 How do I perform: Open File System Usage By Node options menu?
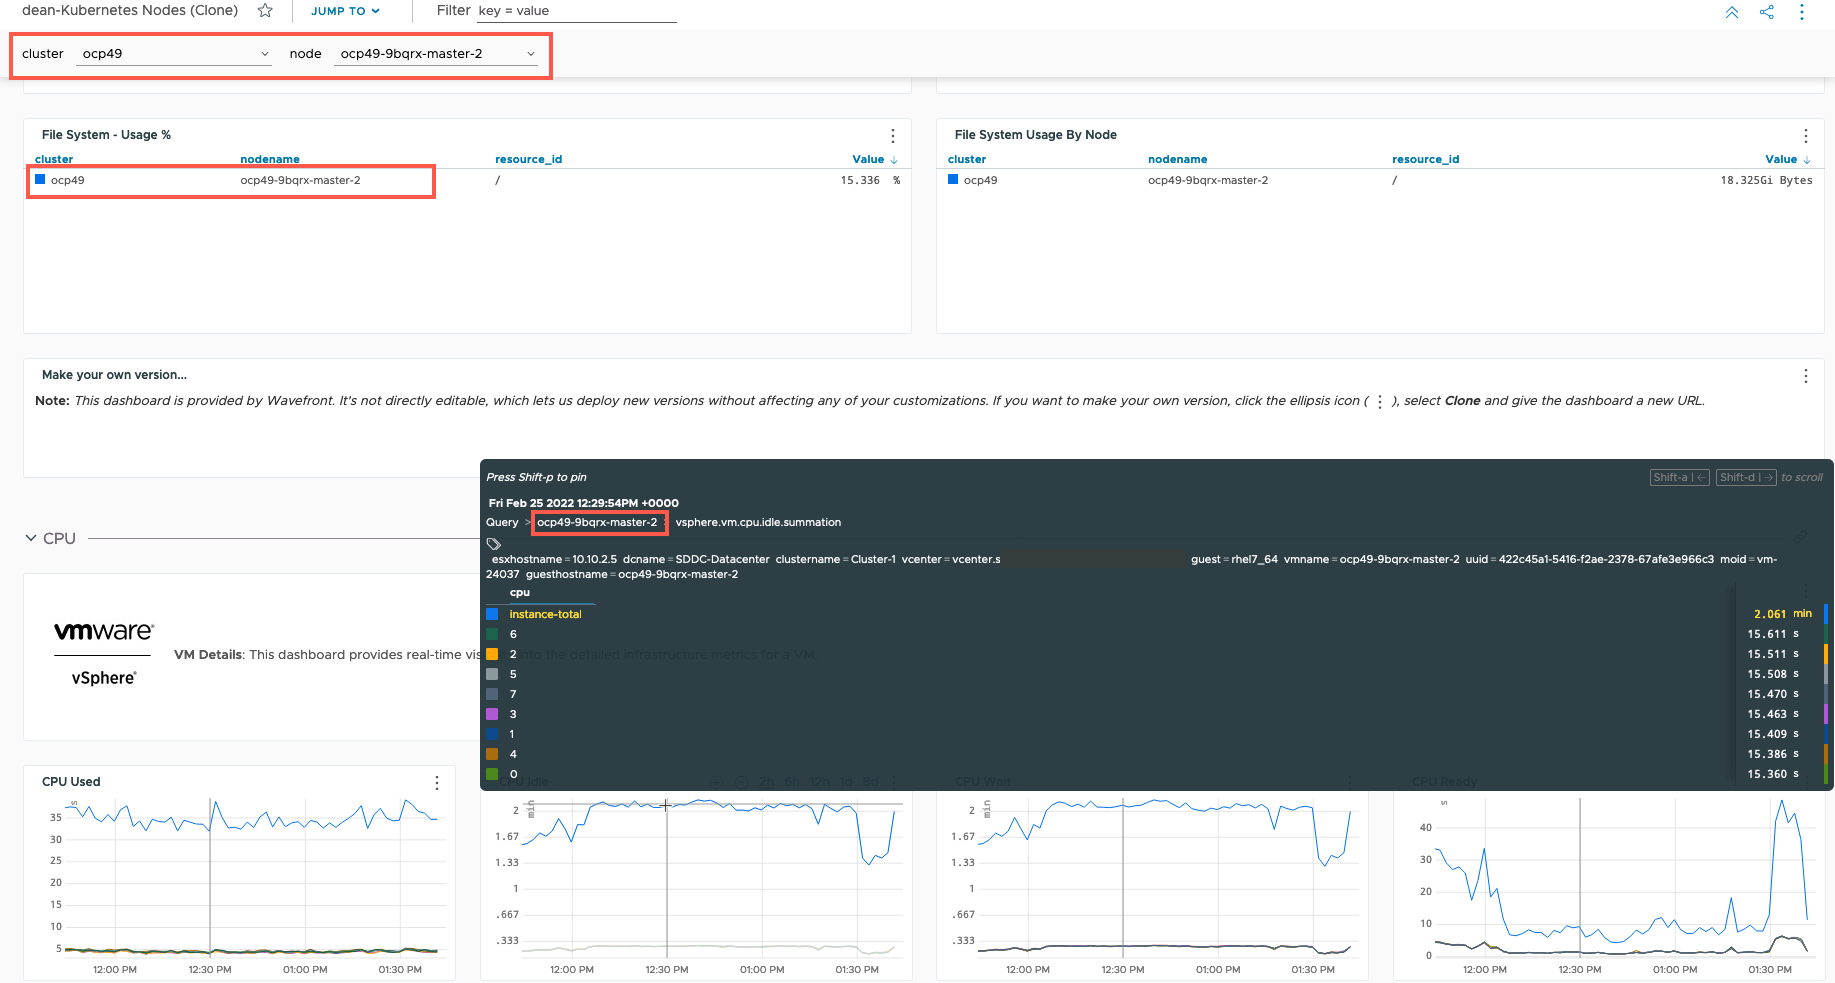1806,136
